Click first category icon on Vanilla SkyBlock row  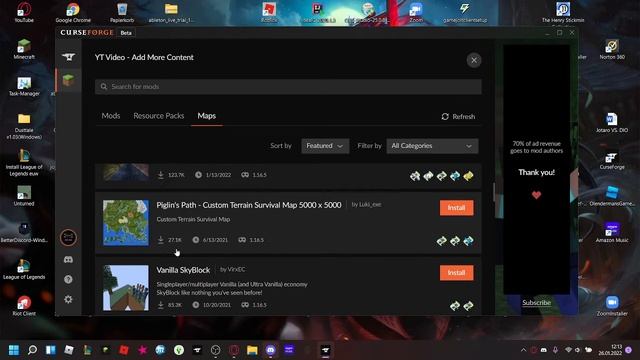coord(455,306)
